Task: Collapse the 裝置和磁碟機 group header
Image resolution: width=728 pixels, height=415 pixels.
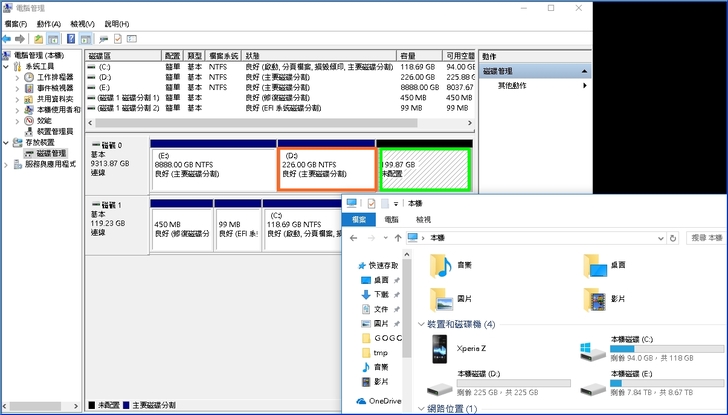Action: (421, 325)
